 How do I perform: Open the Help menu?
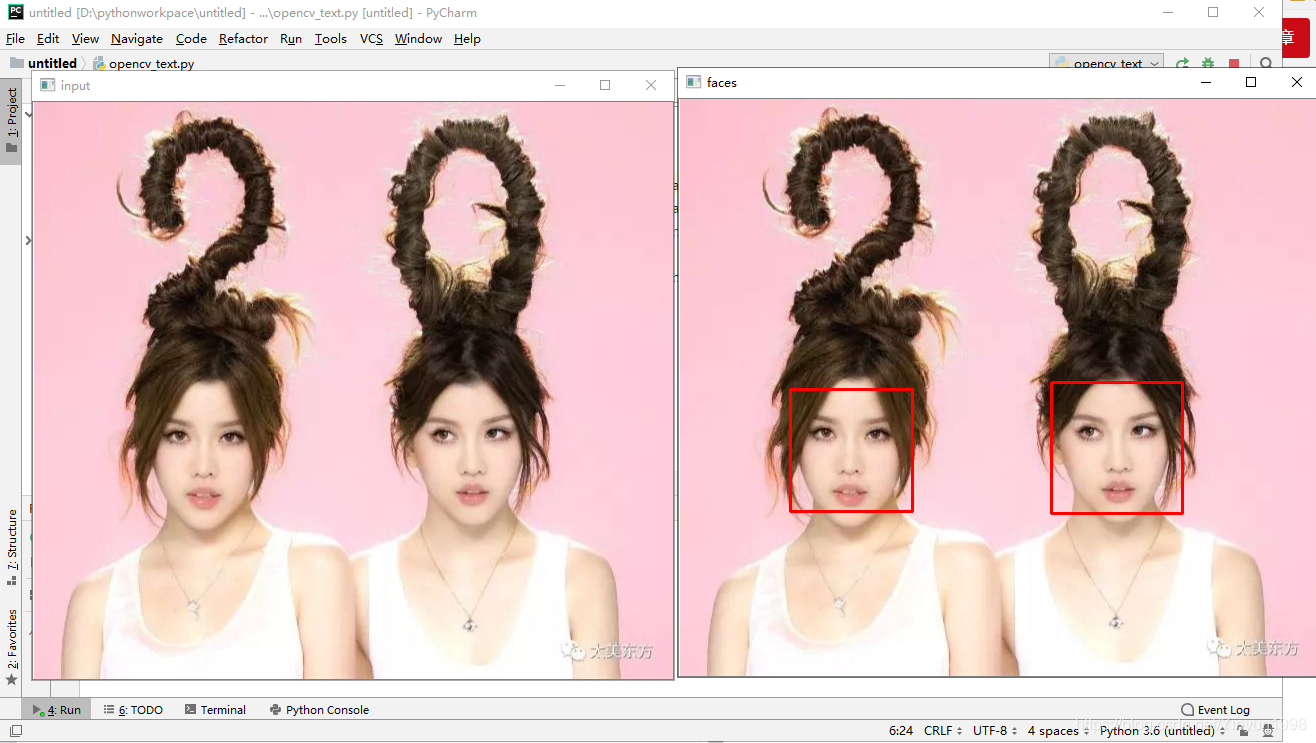point(467,39)
